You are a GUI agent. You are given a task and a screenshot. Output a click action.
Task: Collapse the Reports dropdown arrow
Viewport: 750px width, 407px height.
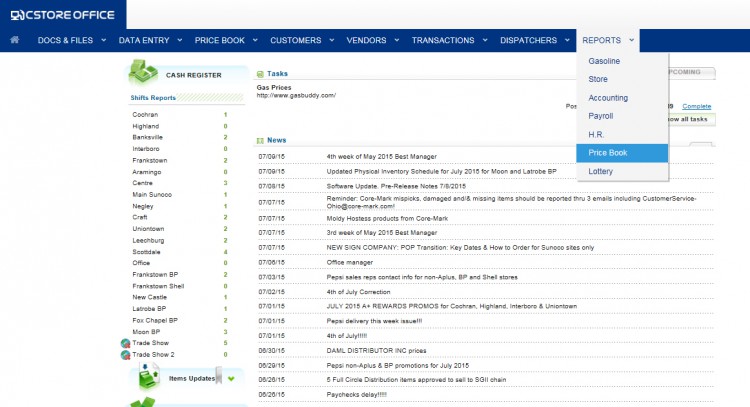pos(631,40)
